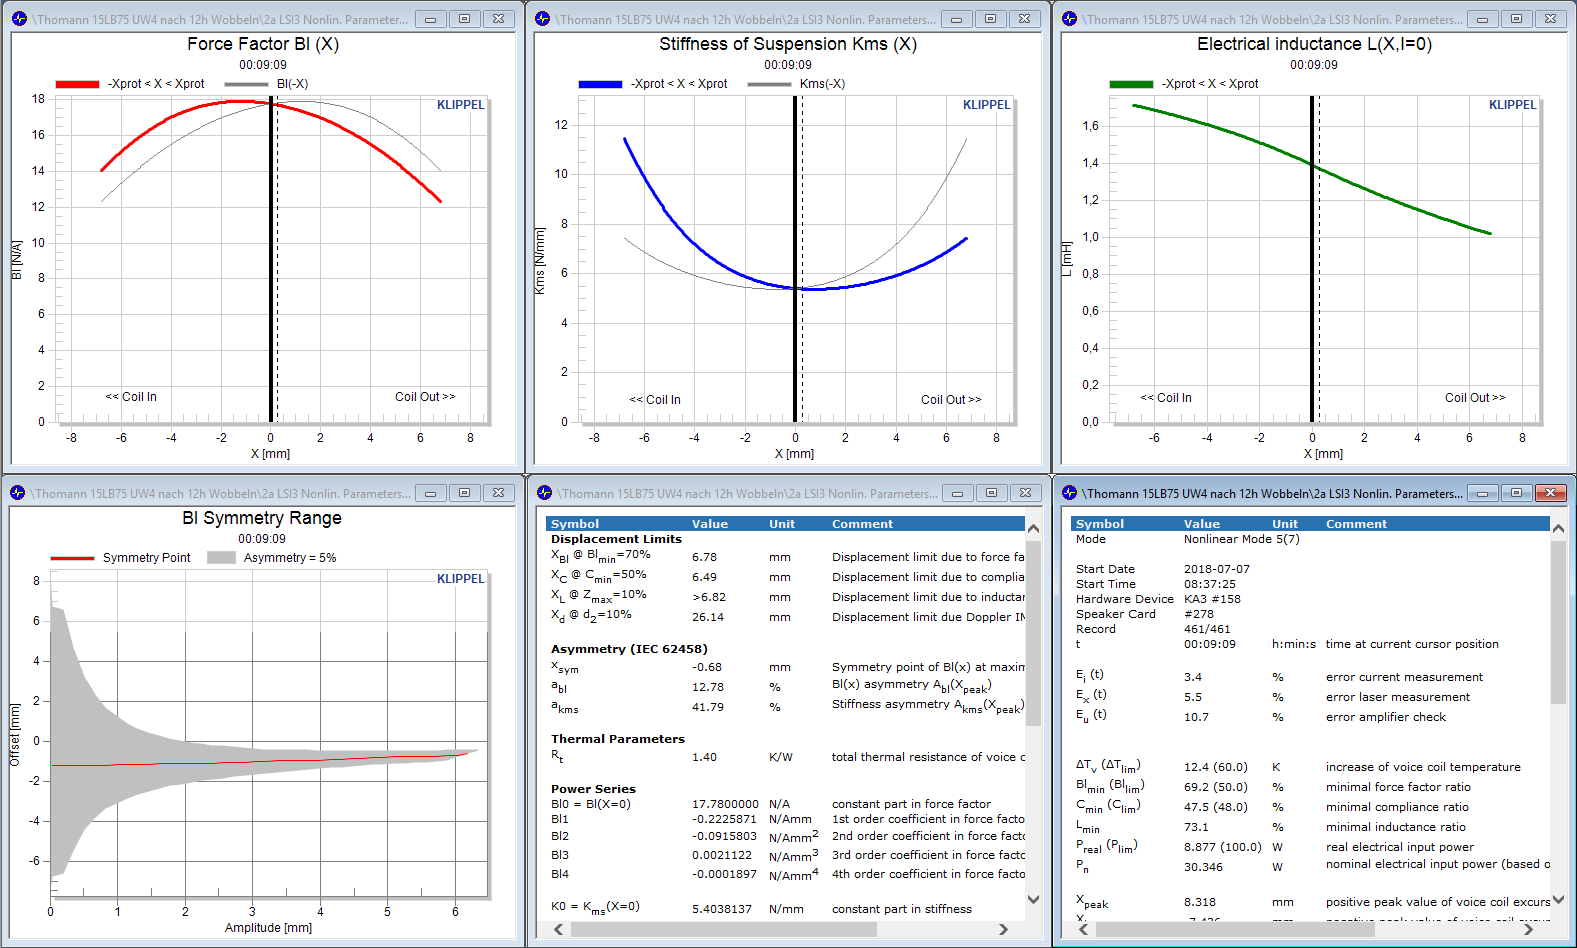The width and height of the screenshot is (1577, 948).
Task: Minimize the Stiffness of Suspension Kms window
Action: coord(956,19)
